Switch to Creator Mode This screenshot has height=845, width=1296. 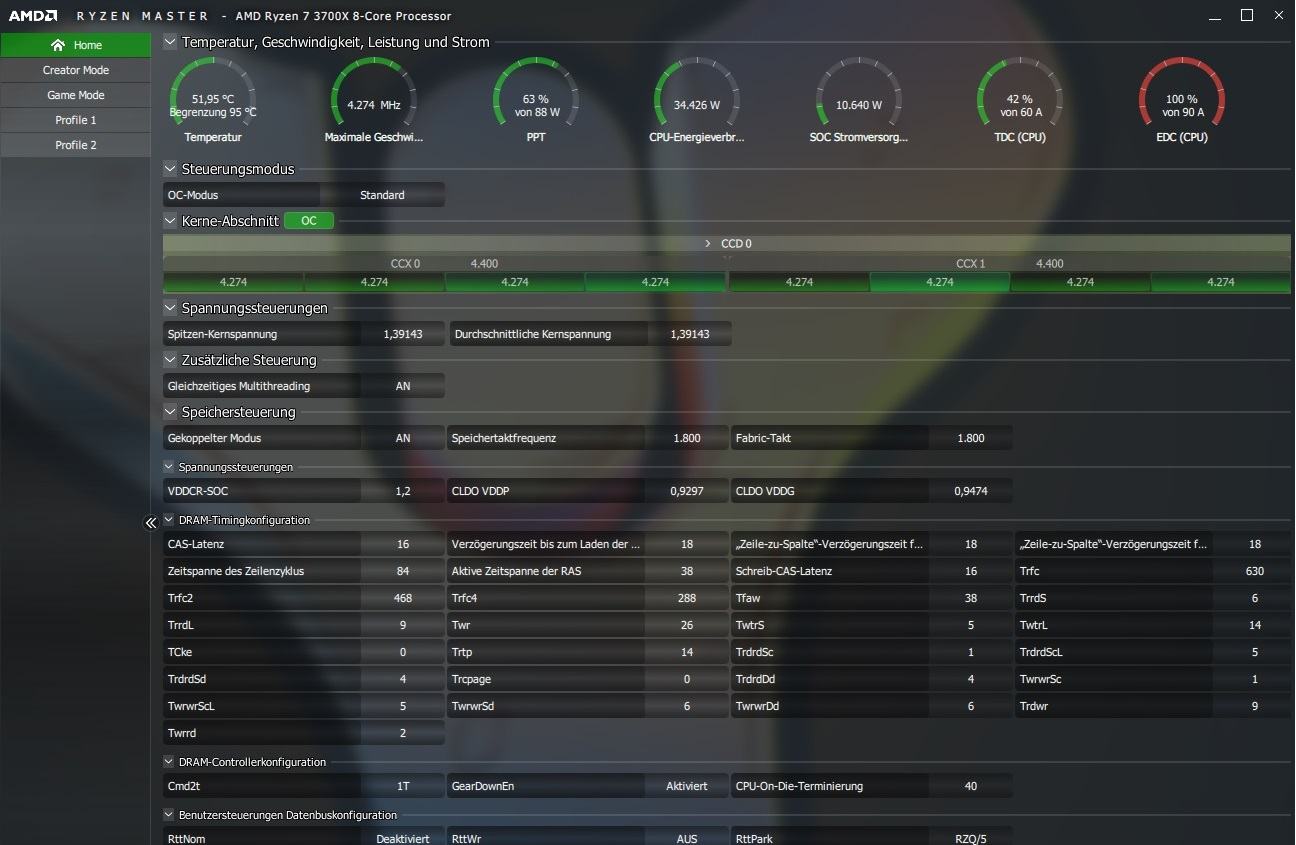tap(75, 70)
